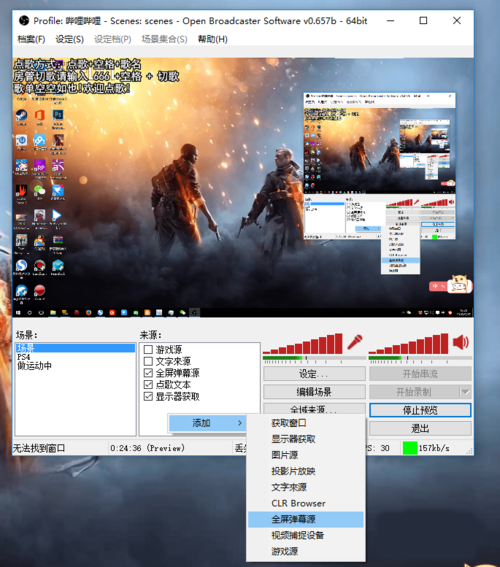This screenshot has height=567, width=500.
Task: Enable the 文字來源 source checkbox
Action: coord(148,361)
